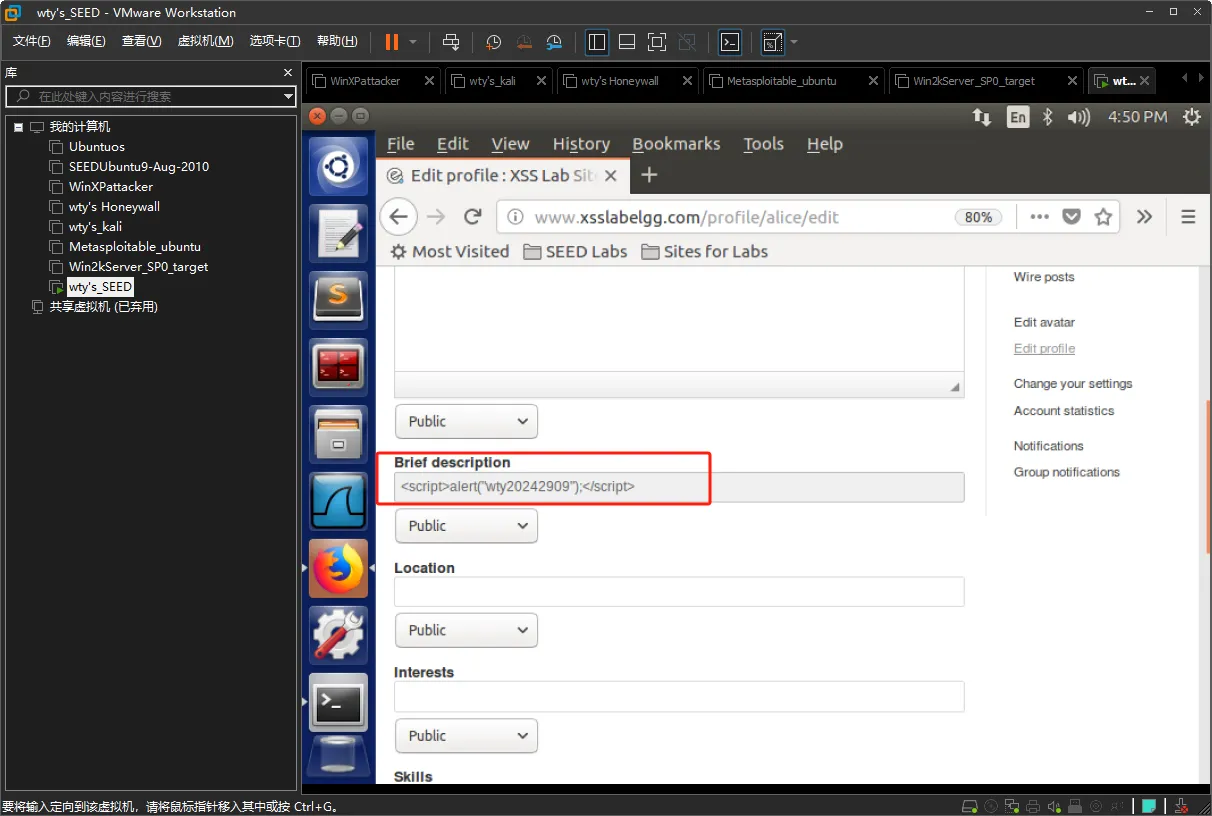Open the dropdown next to the pause button

click(413, 42)
